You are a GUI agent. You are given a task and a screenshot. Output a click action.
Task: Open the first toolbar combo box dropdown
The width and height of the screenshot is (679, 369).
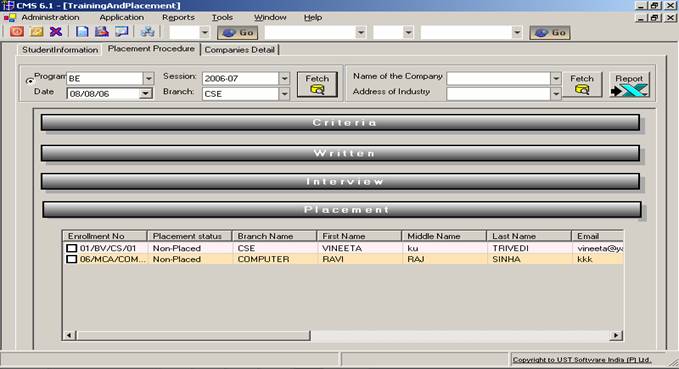tap(204, 32)
